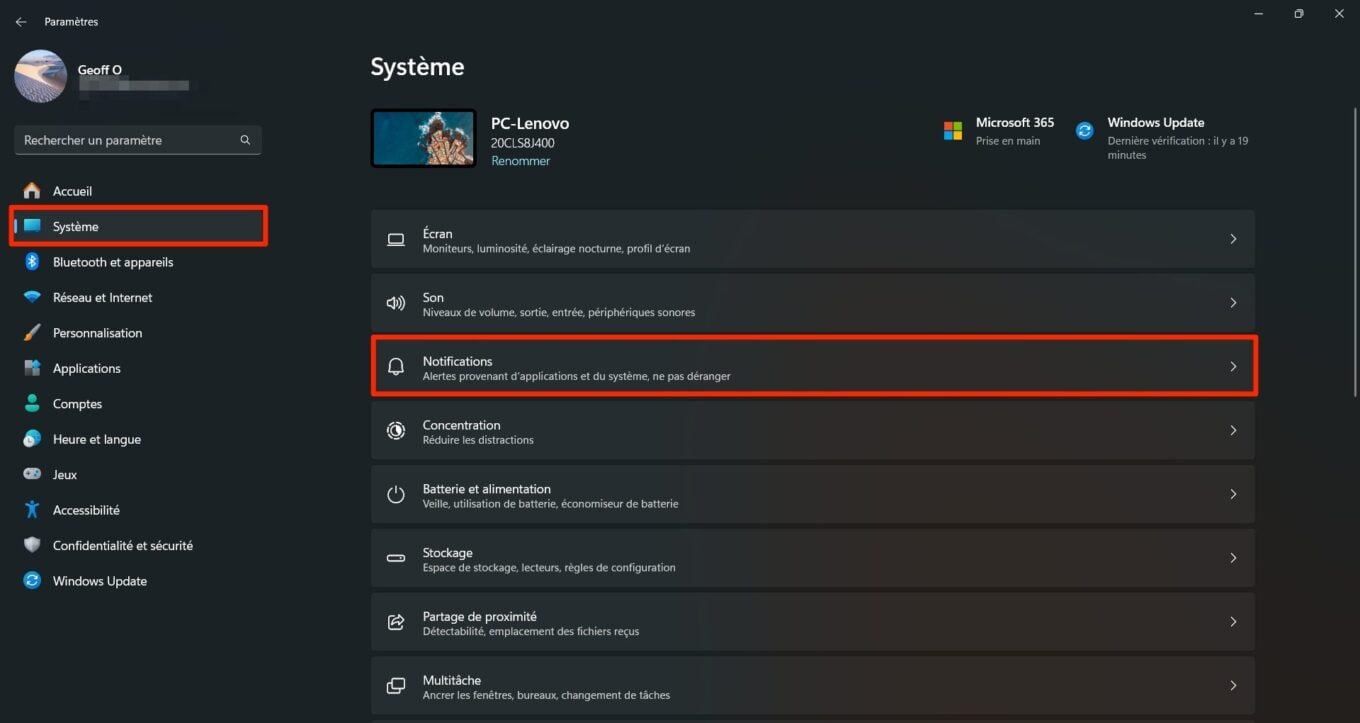
Task: Click the Écran display icon
Action: tap(396, 239)
